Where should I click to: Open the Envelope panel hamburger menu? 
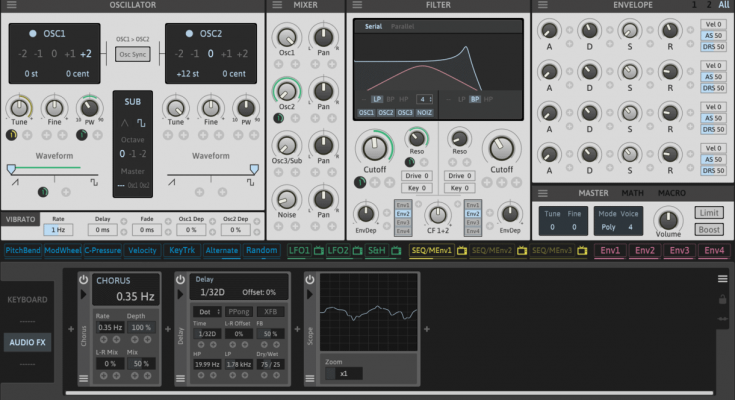coord(543,5)
